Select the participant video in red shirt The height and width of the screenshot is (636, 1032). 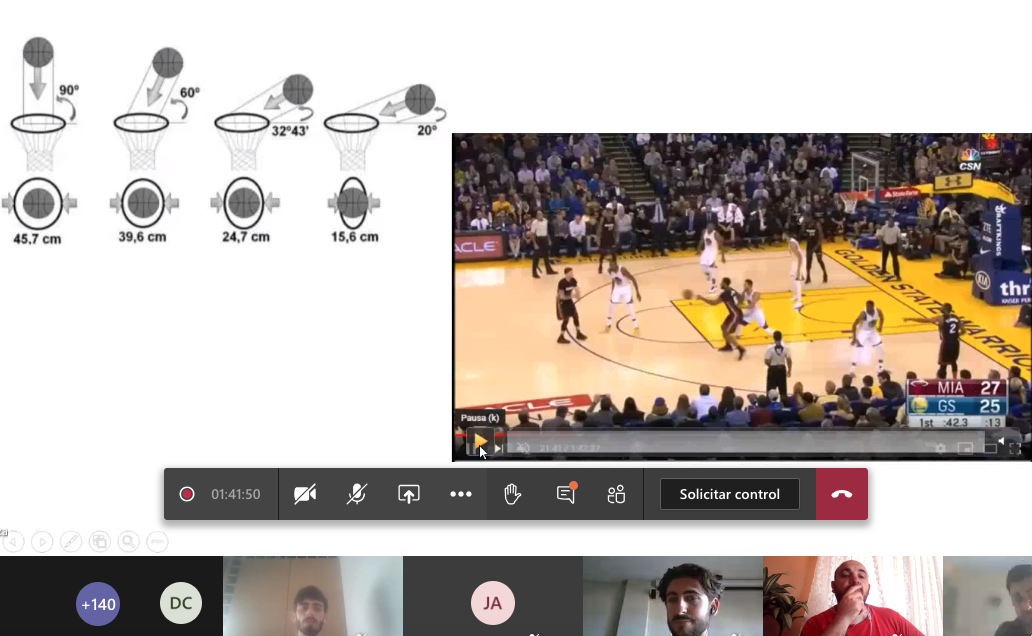point(853,596)
